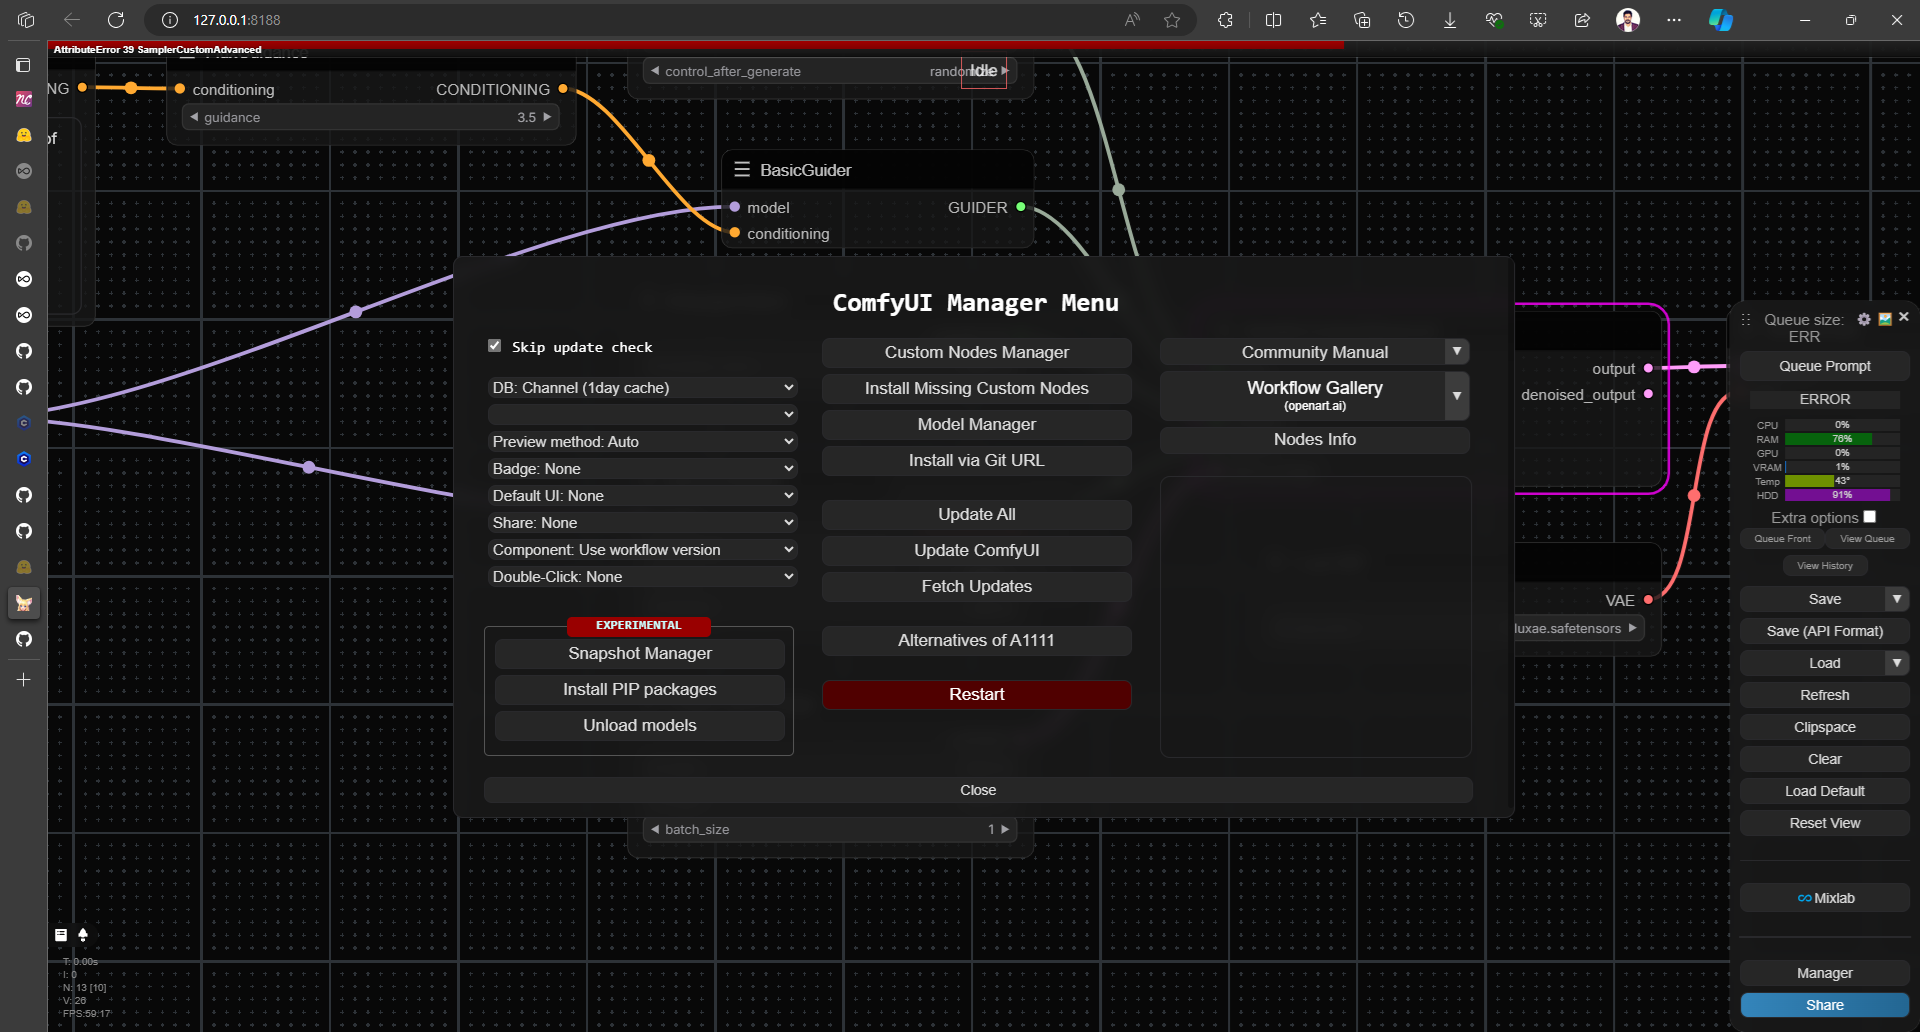Select the active ComfyUI tab in the vertical tab bar
Image resolution: width=1920 pixels, height=1032 pixels.
[24, 603]
